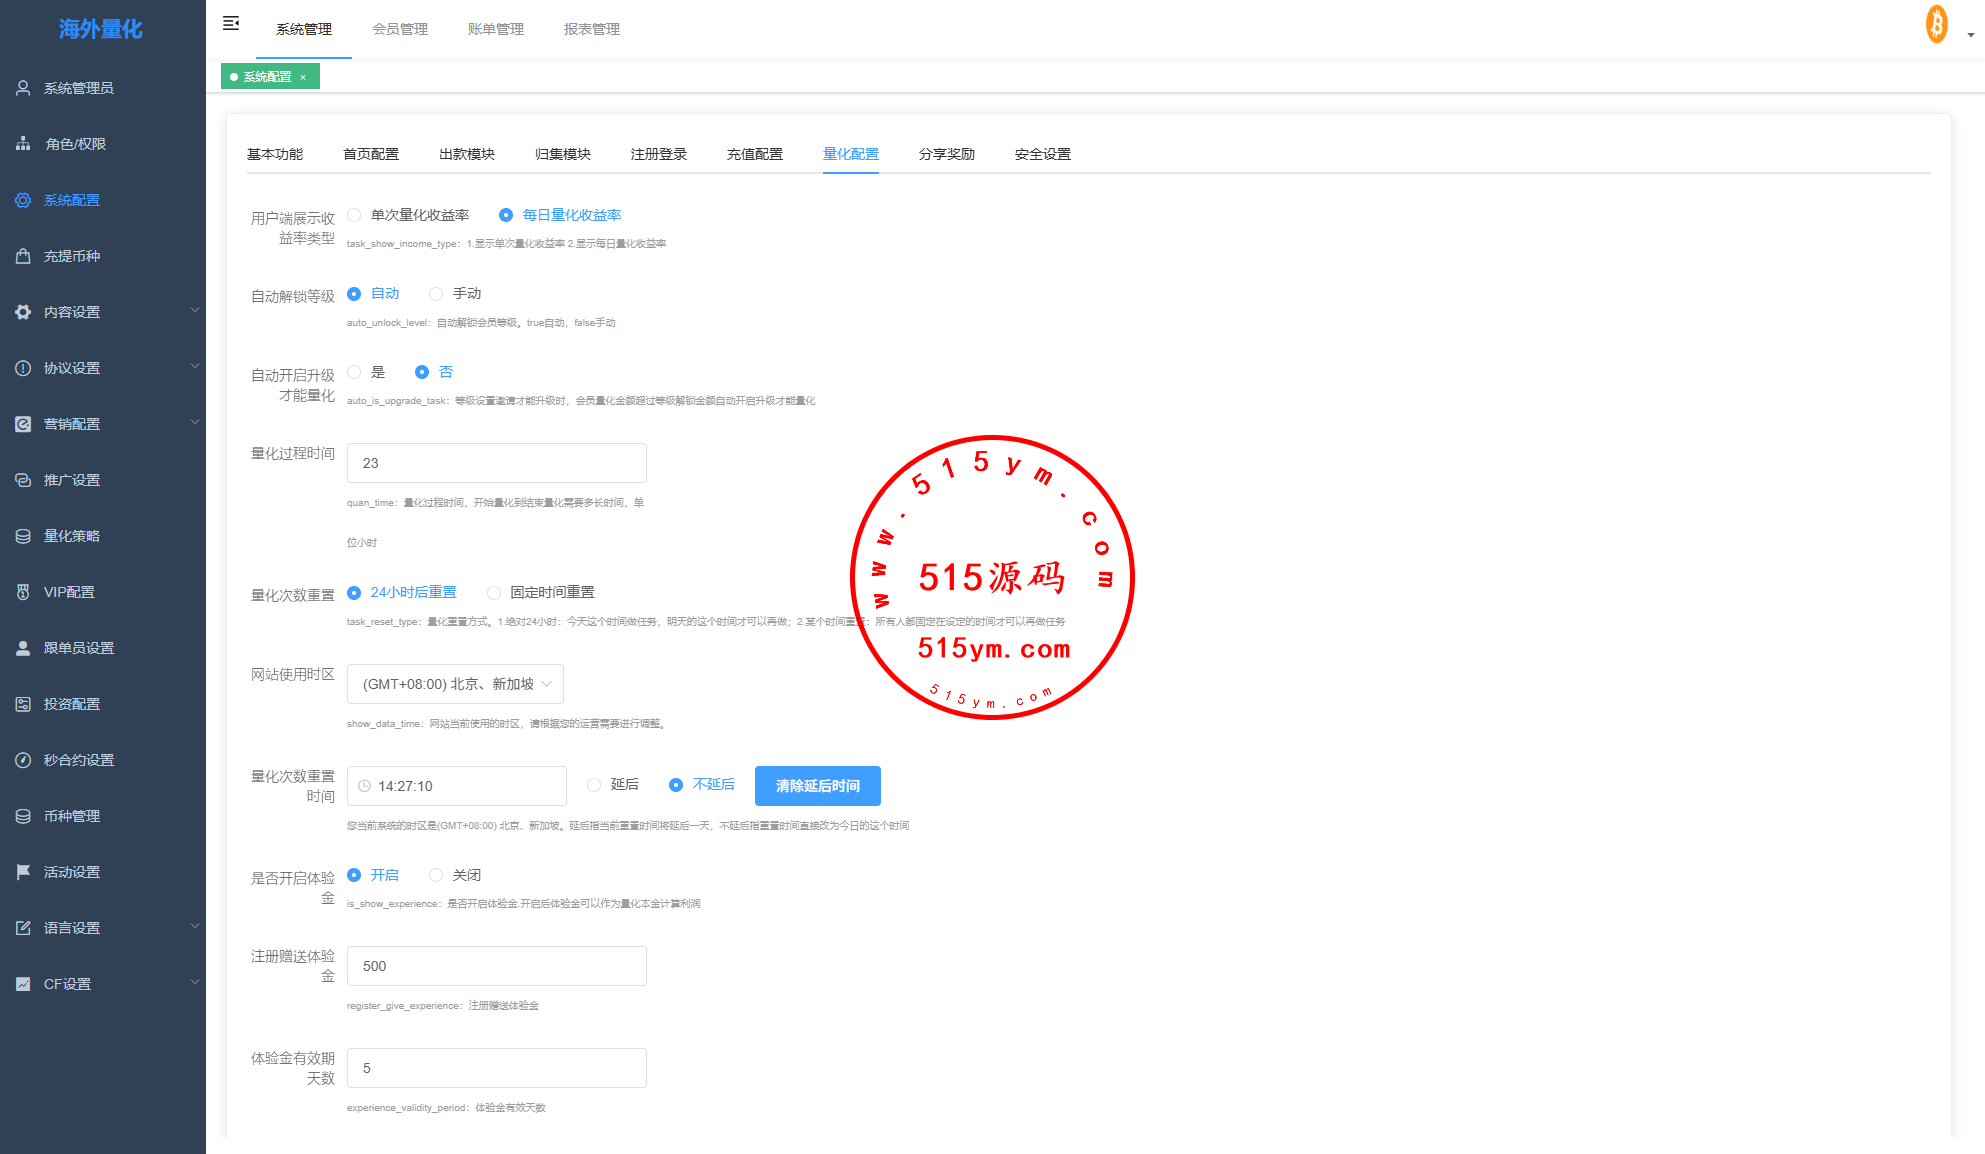Click 秒合约设置 compass icon in sidebar

point(23,760)
